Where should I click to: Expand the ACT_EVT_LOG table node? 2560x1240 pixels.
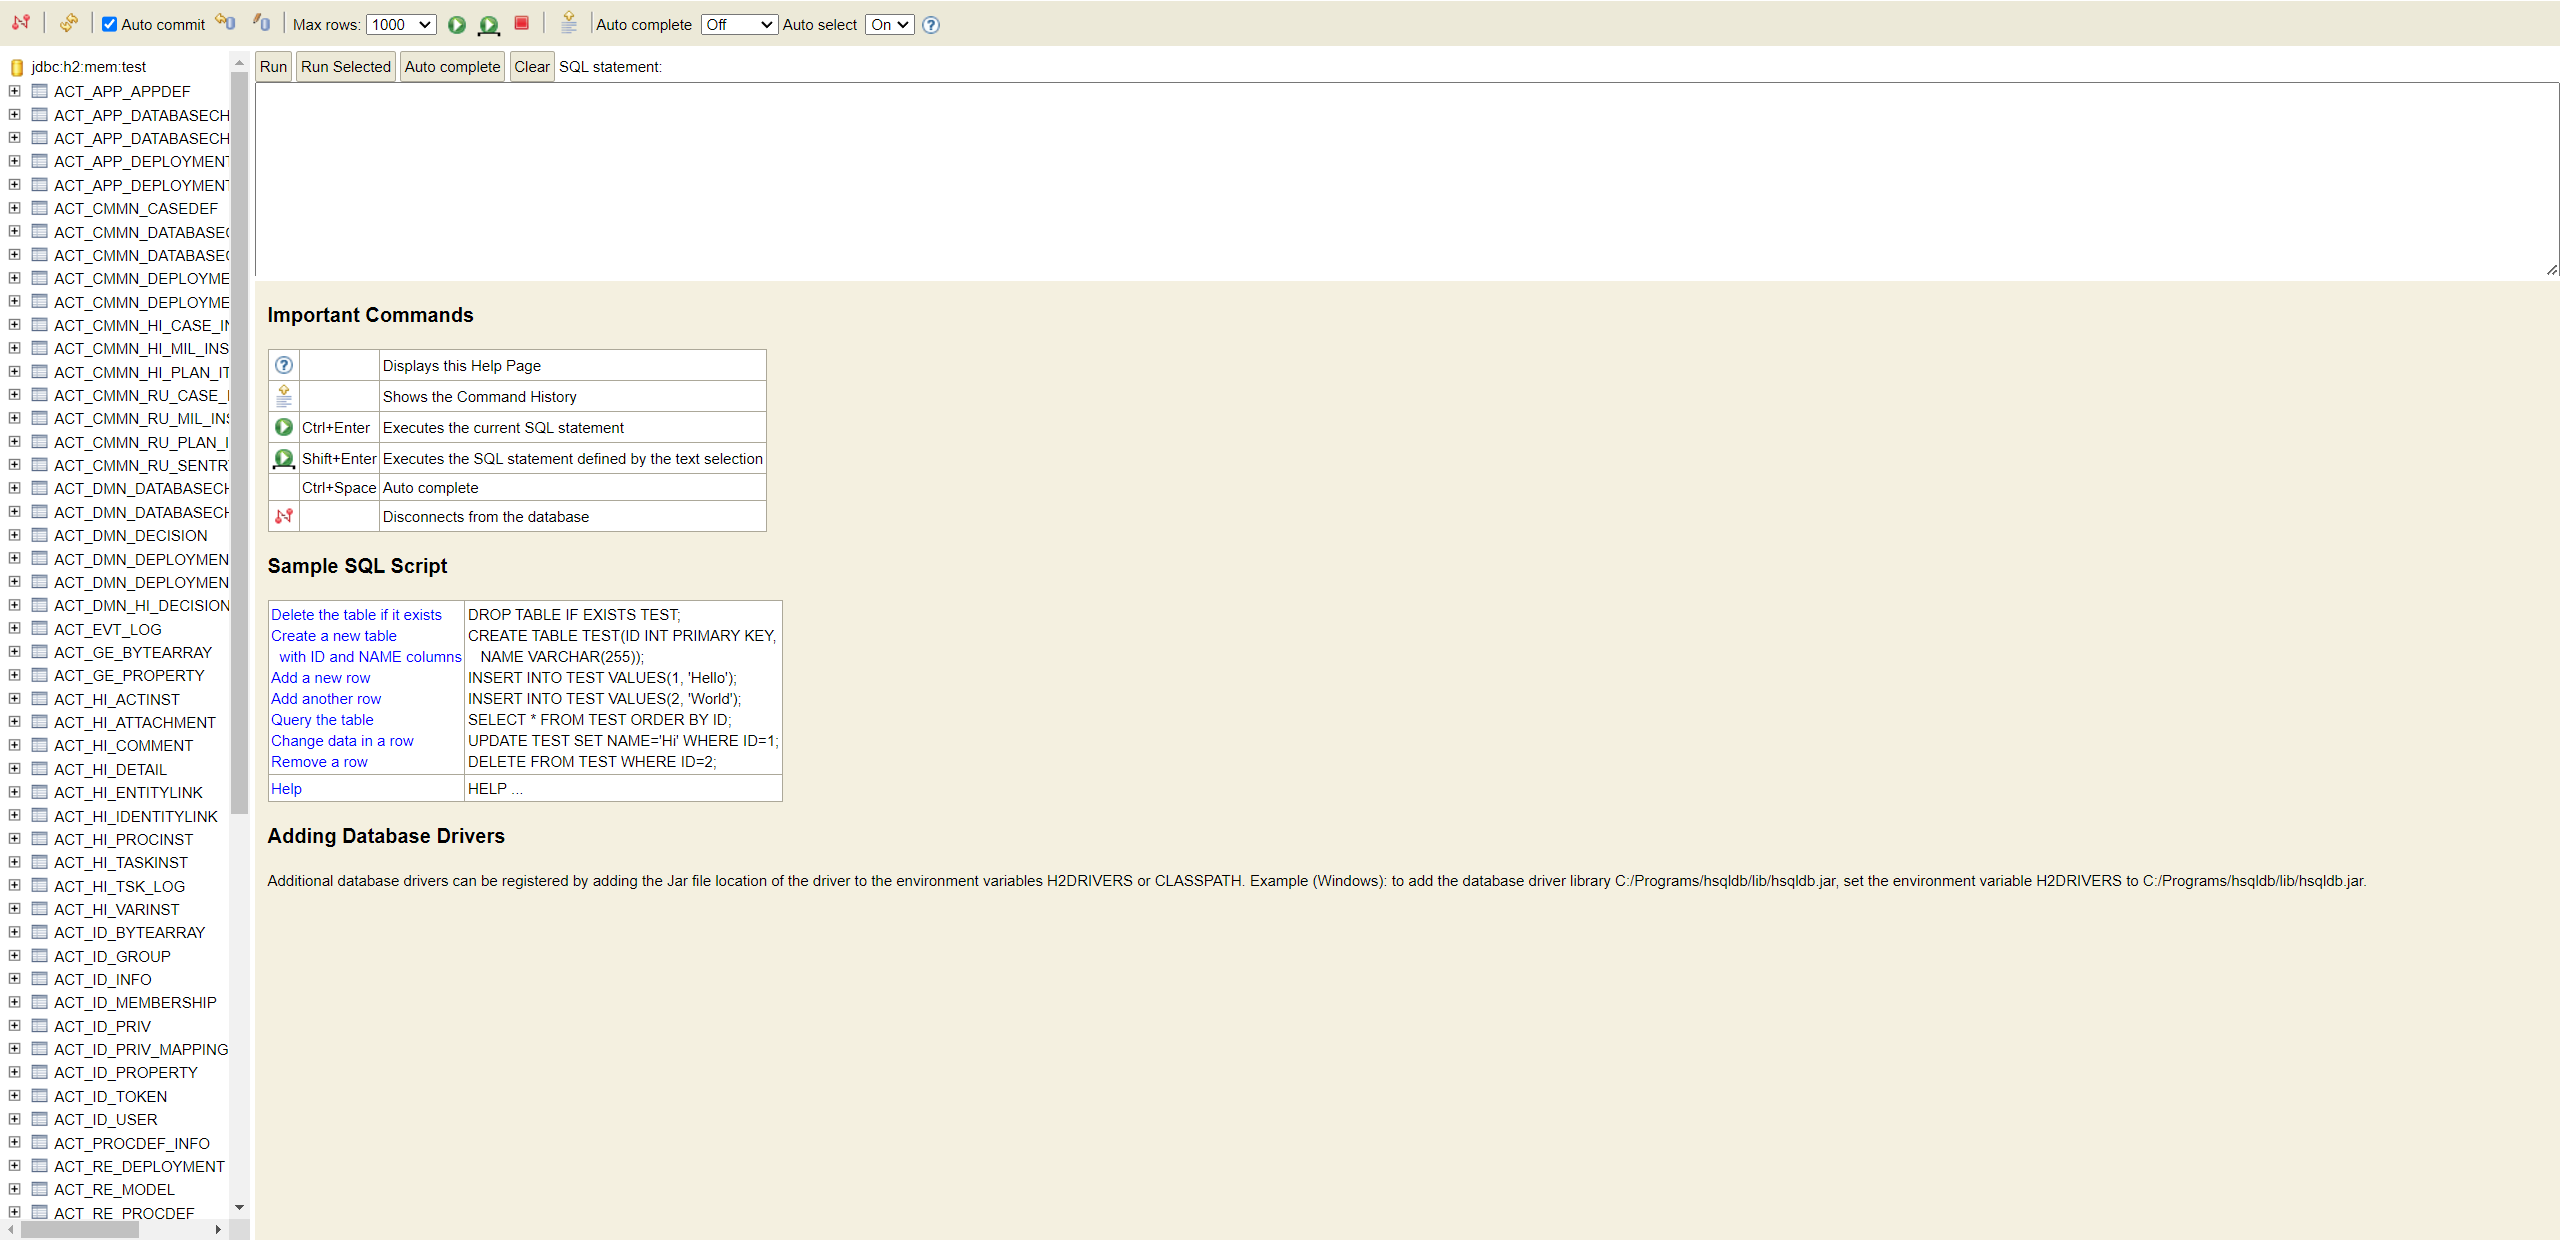click(14, 629)
